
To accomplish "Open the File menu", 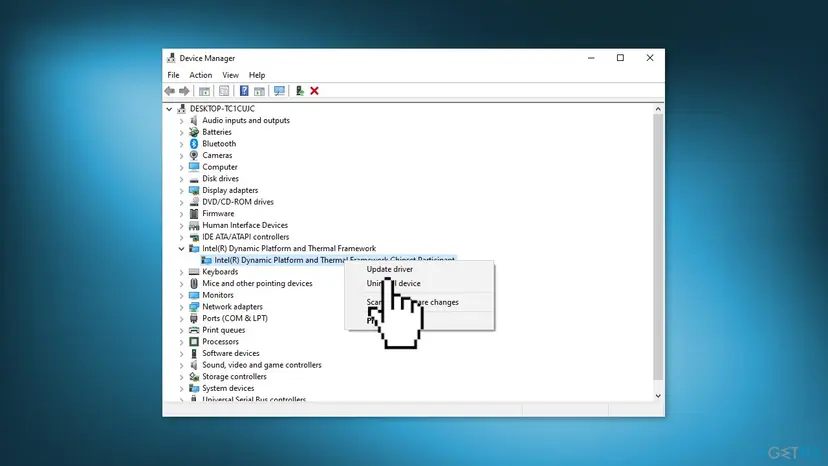I will [173, 75].
